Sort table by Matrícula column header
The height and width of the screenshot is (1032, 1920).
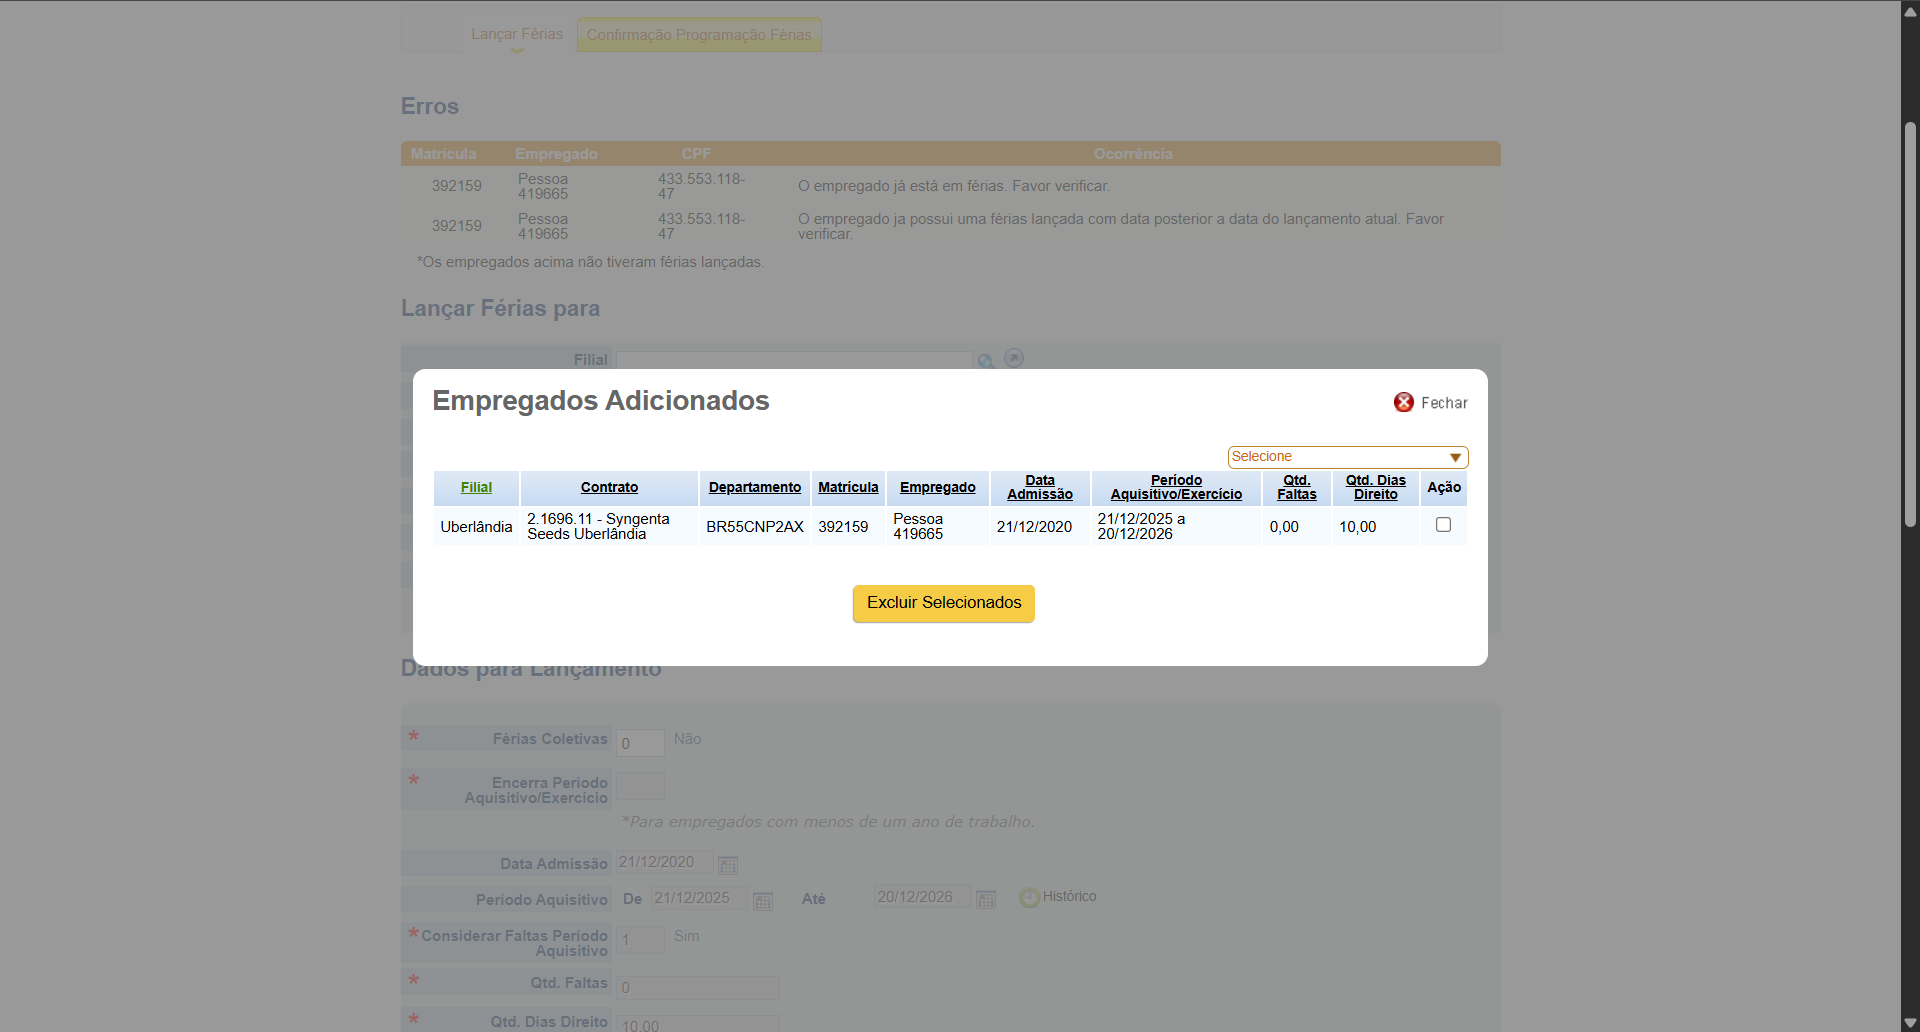point(848,487)
